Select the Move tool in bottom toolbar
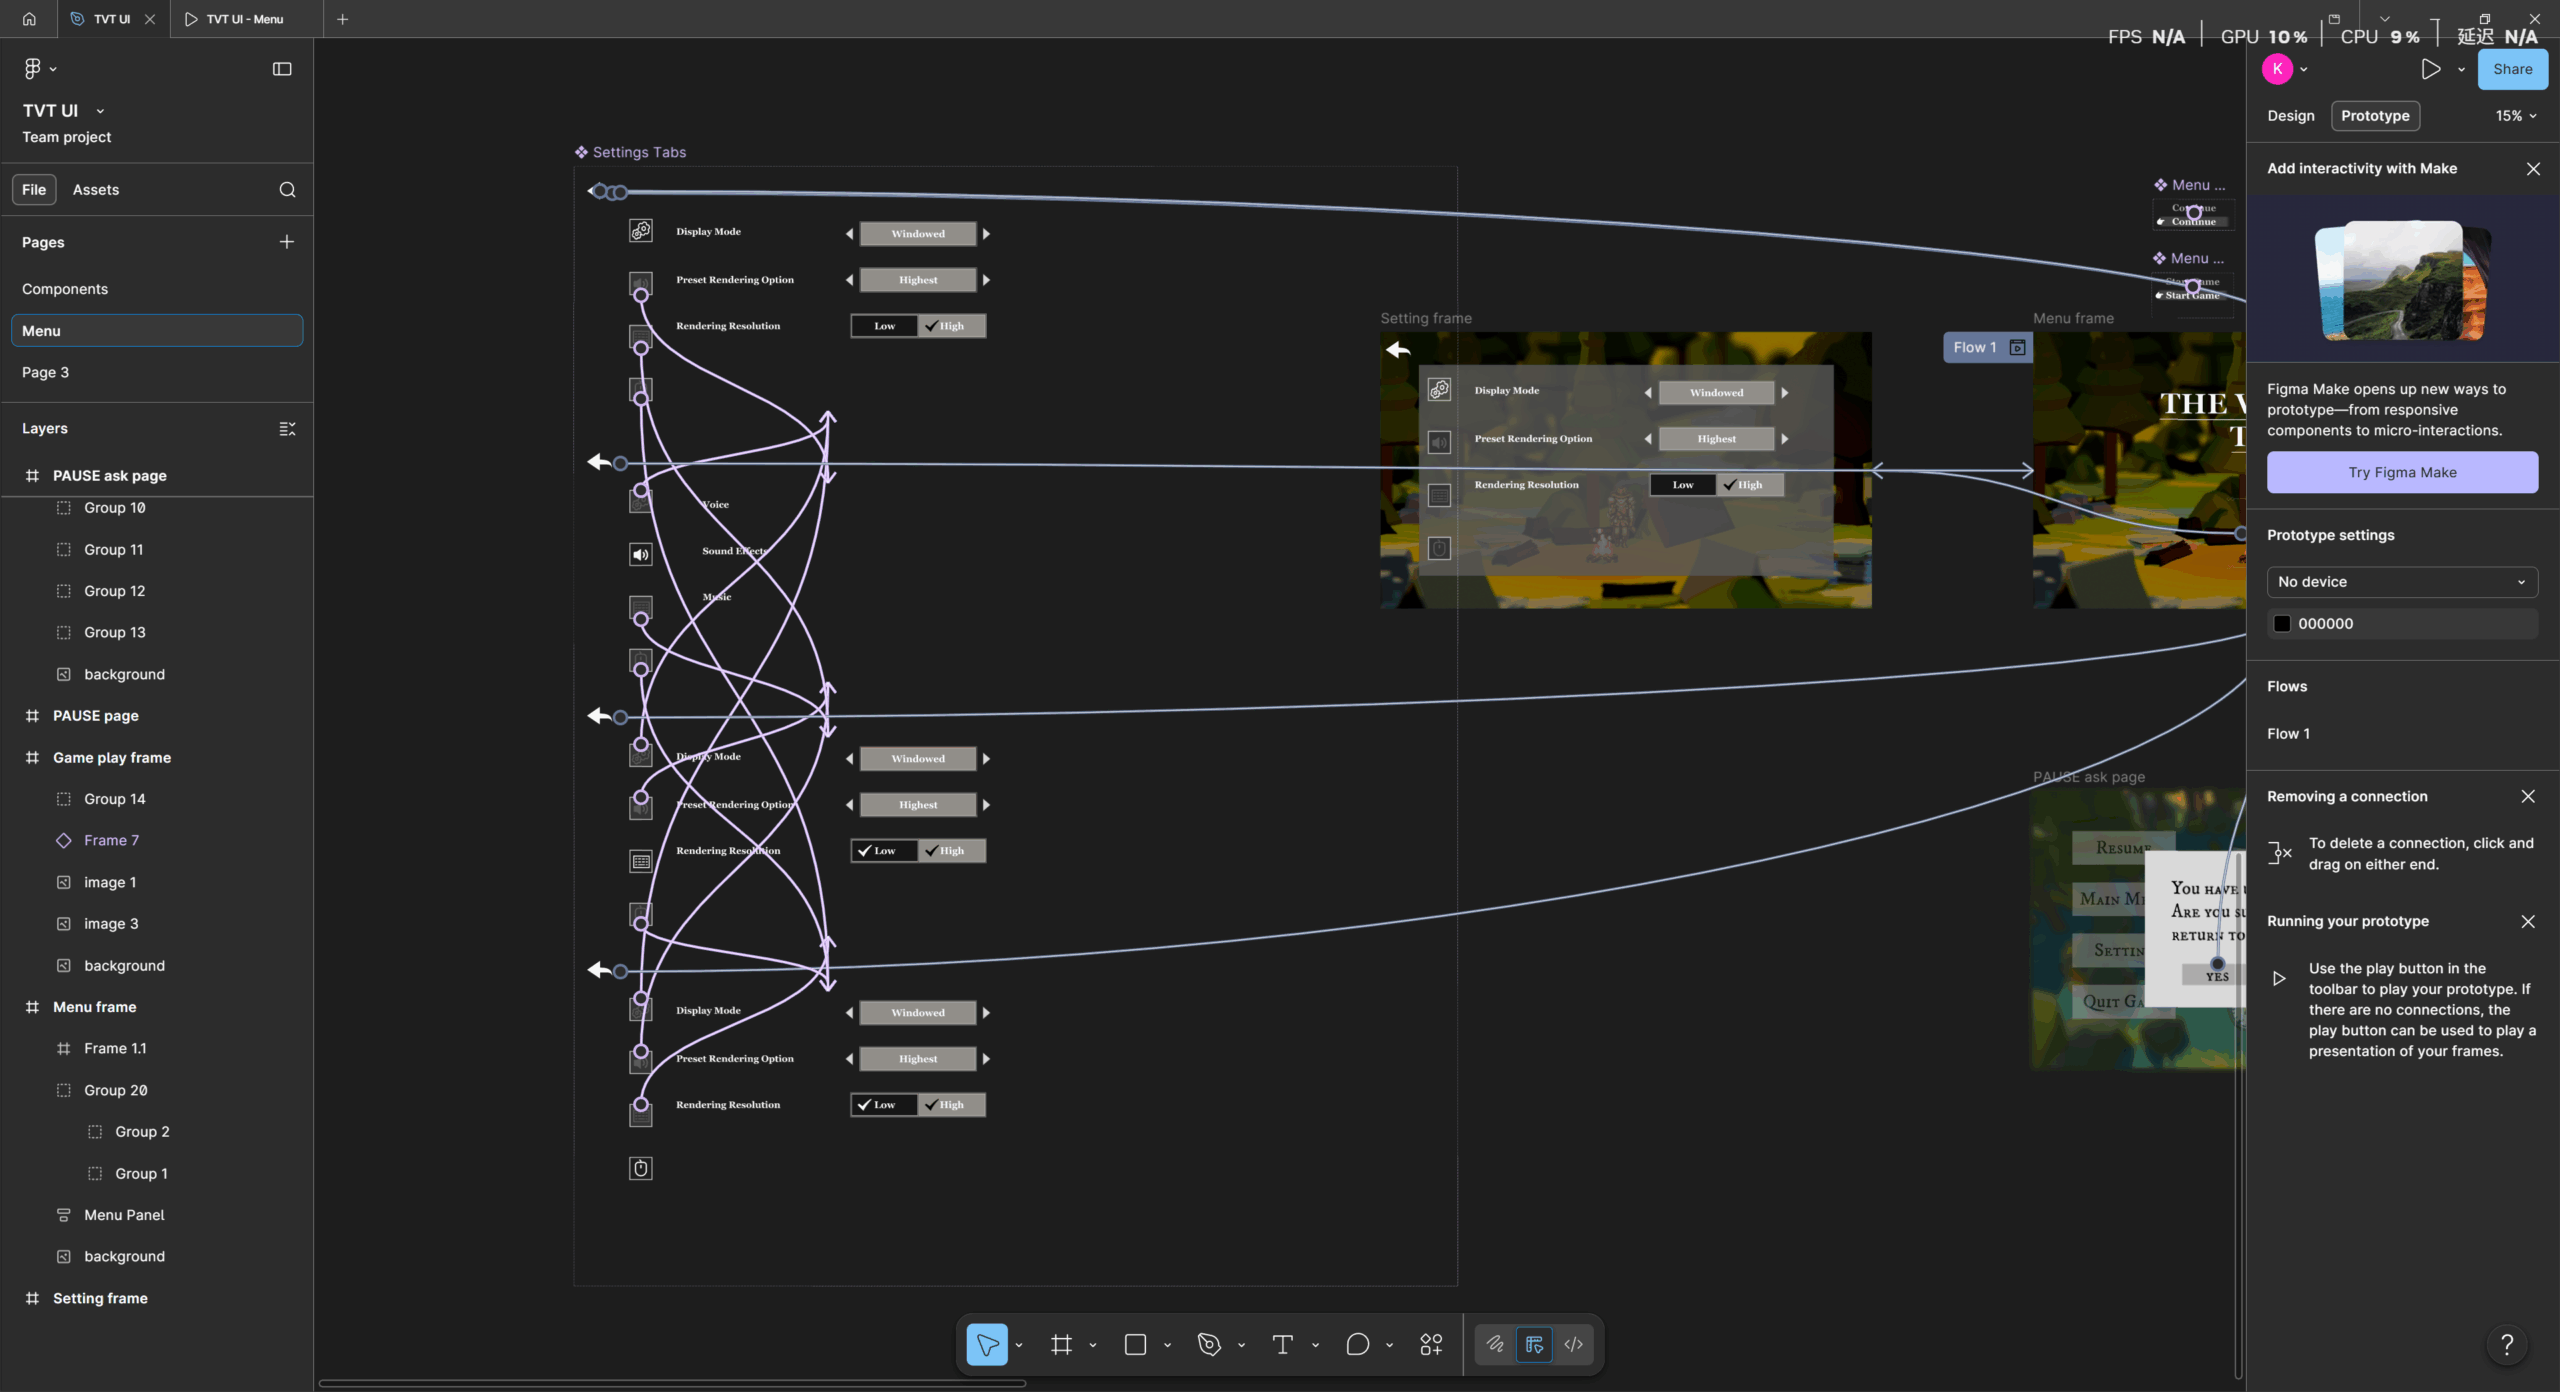The height and width of the screenshot is (1392, 2560). tap(987, 1345)
